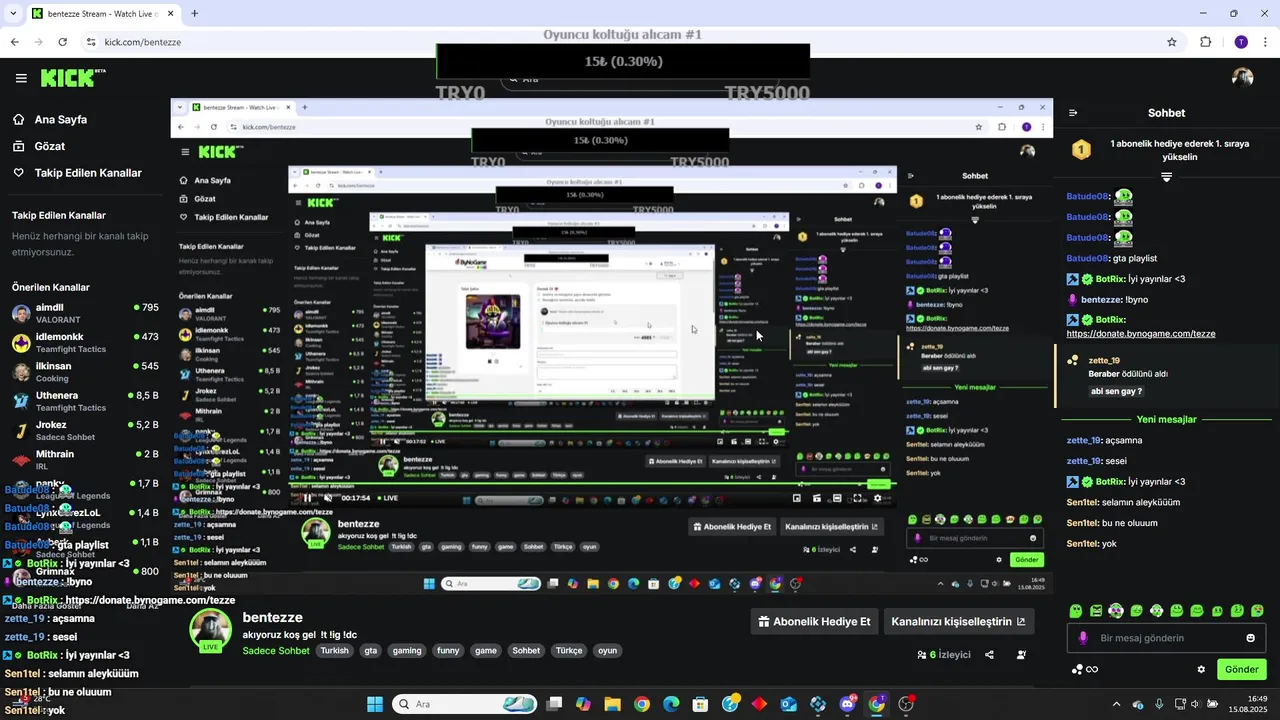Screen dimensions: 1280x720
Task: Open the Chrome tab search dropdown
Action: 14,14
